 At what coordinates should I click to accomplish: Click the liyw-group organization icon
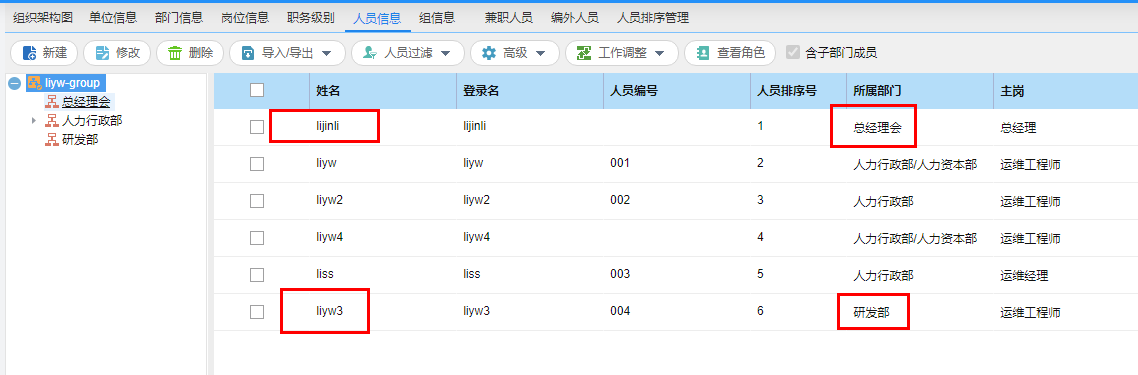(34, 83)
